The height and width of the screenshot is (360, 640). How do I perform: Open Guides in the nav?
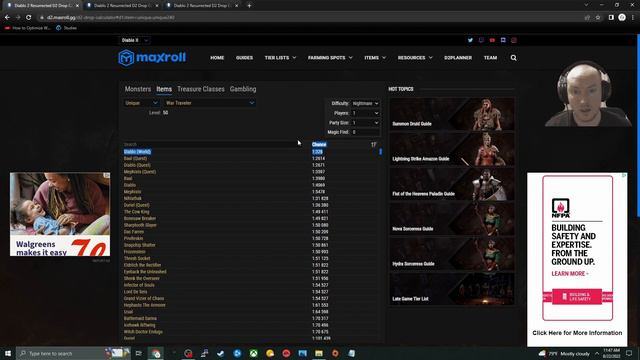[244, 58]
